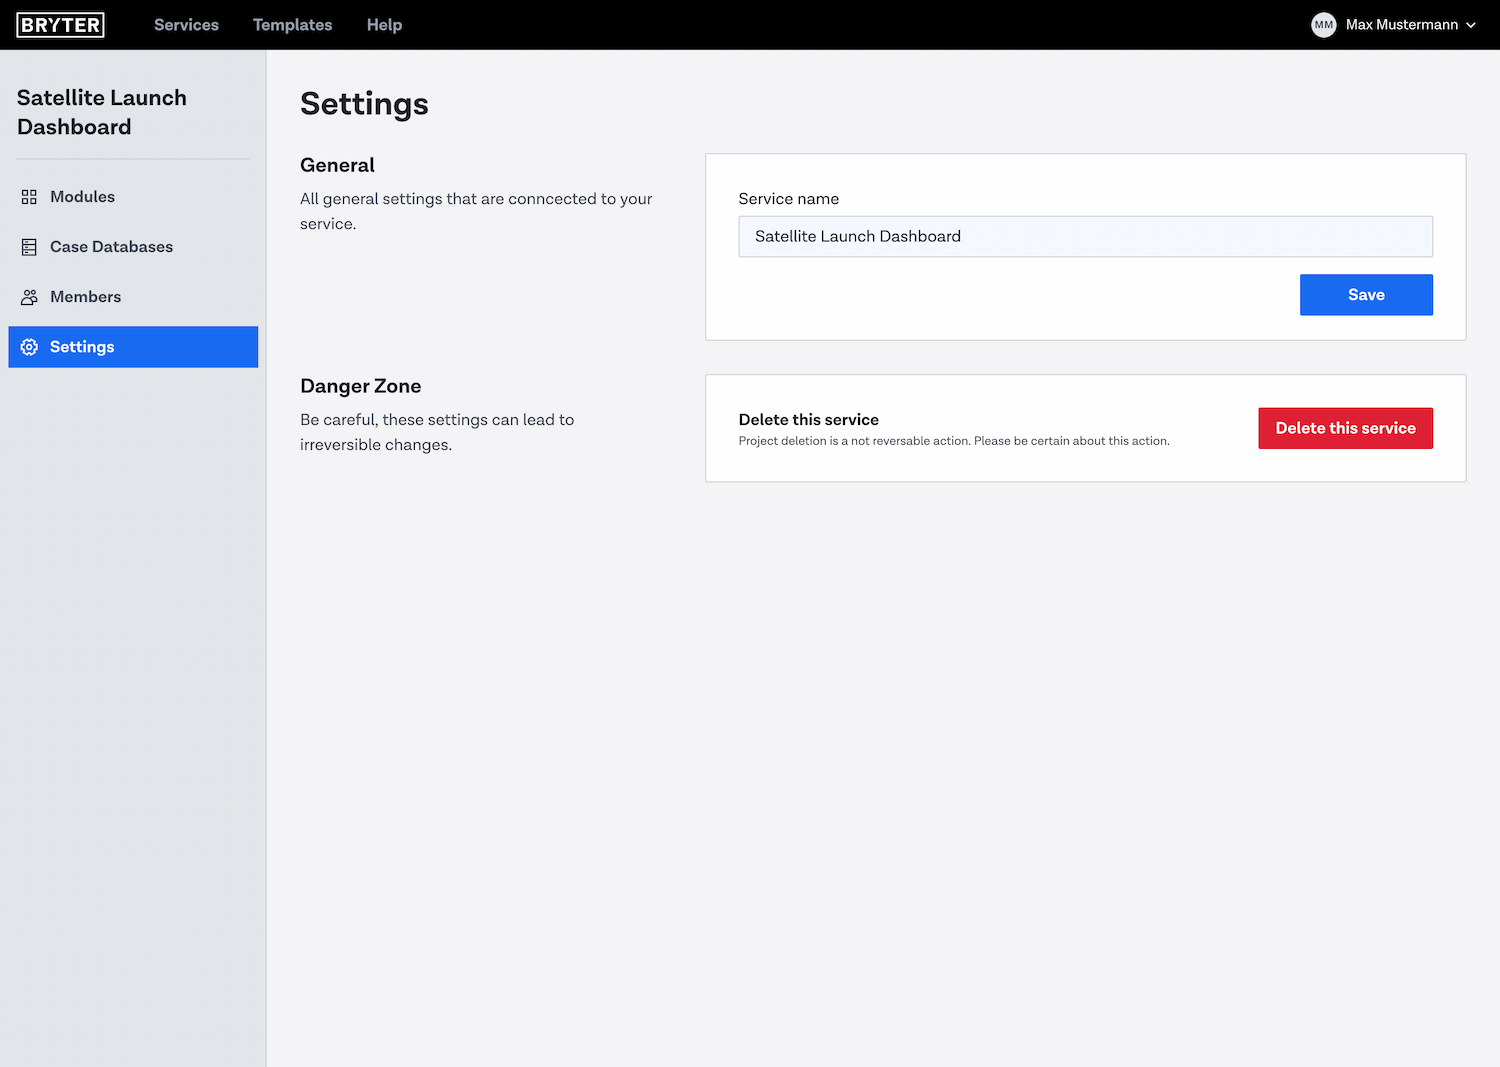The width and height of the screenshot is (1500, 1067).
Task: Click the red Delete this service button
Action: (x=1345, y=428)
